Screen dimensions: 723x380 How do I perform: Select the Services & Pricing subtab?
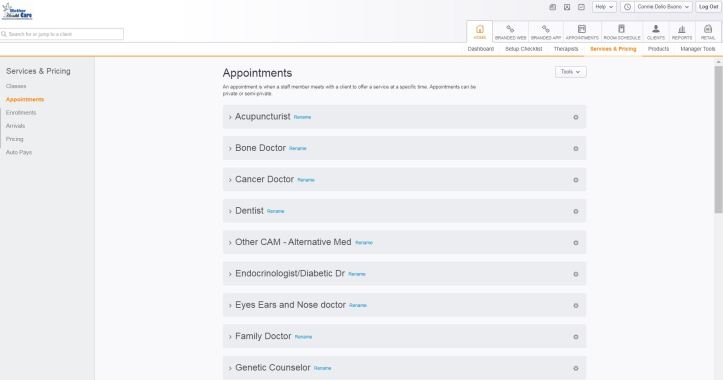tap(613, 49)
